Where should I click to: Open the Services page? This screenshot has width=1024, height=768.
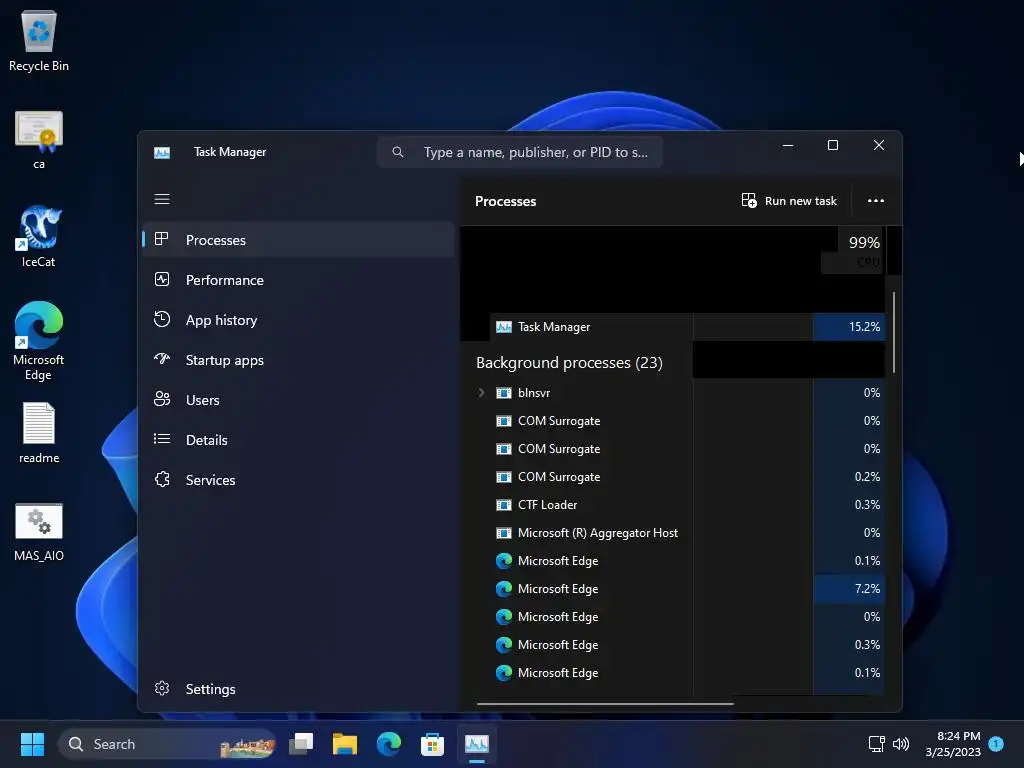click(x=298, y=480)
